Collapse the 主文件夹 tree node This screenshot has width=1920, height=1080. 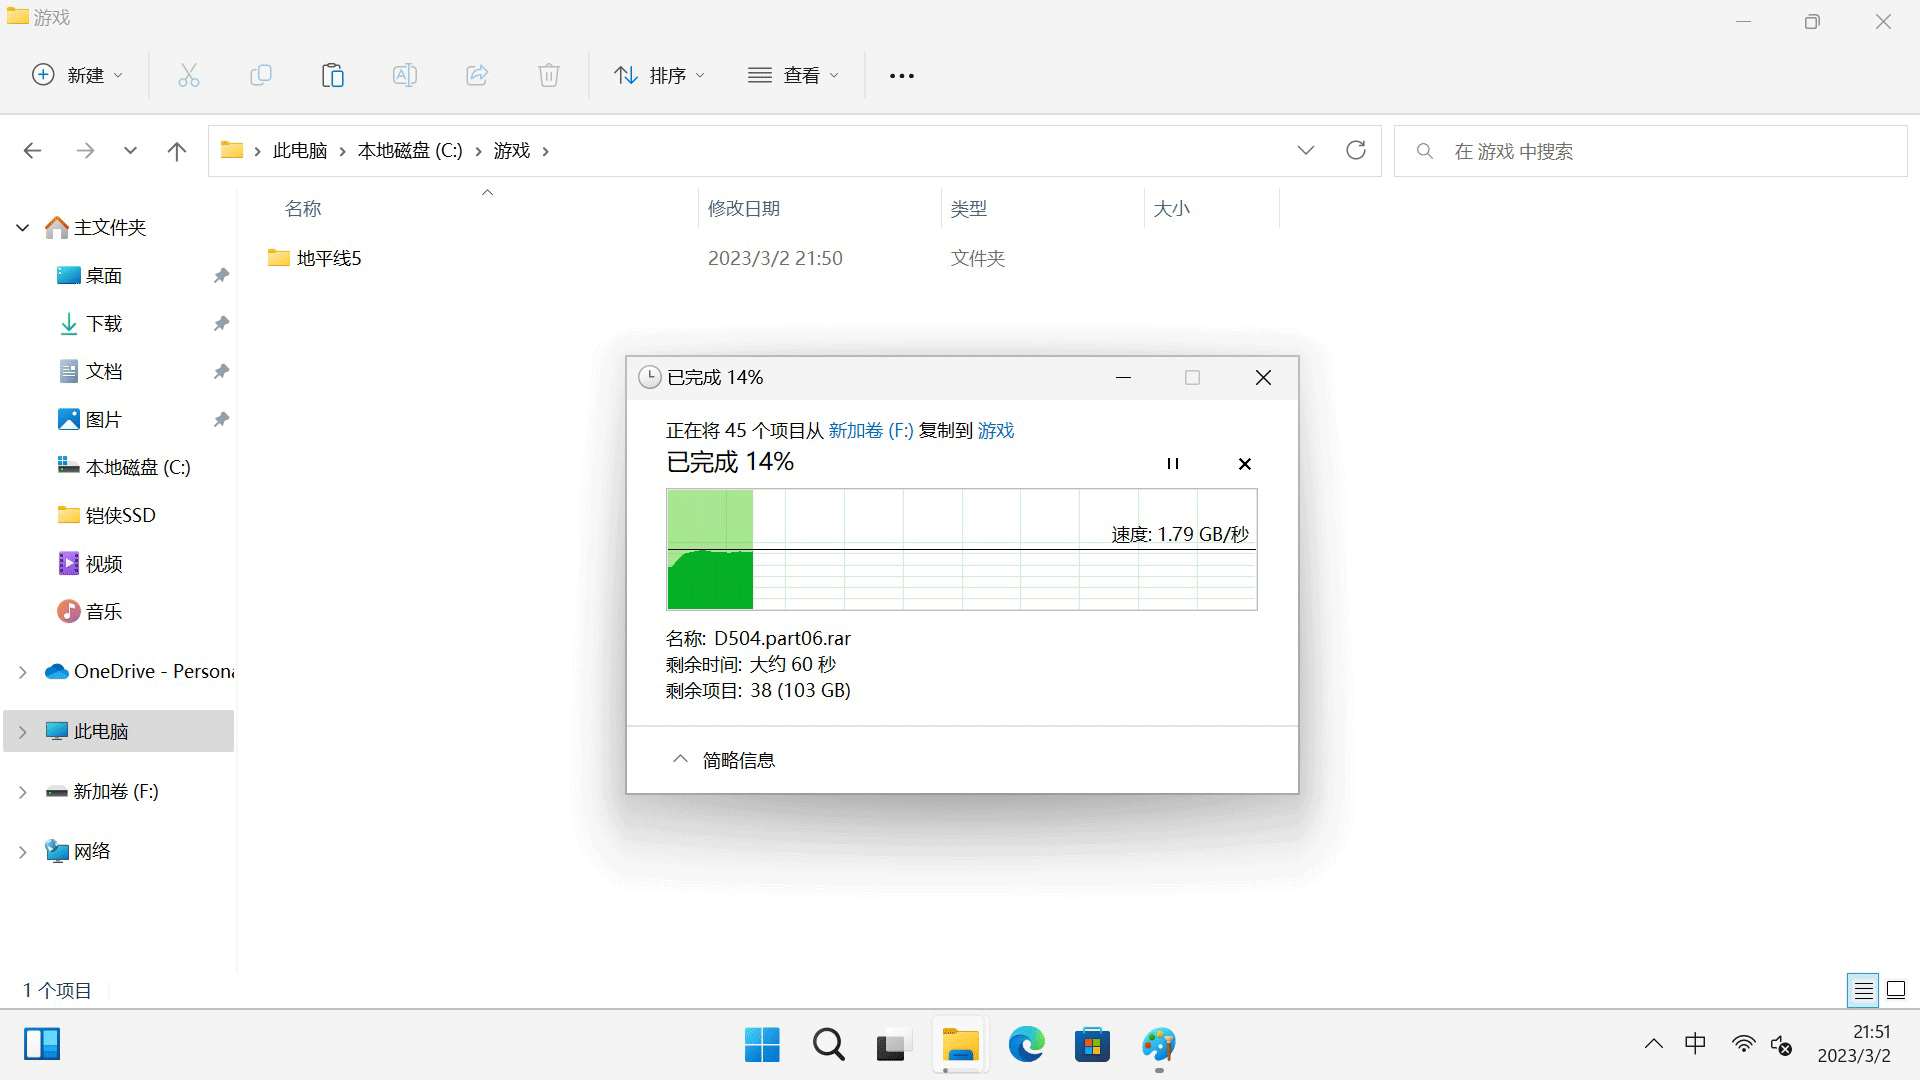point(22,228)
